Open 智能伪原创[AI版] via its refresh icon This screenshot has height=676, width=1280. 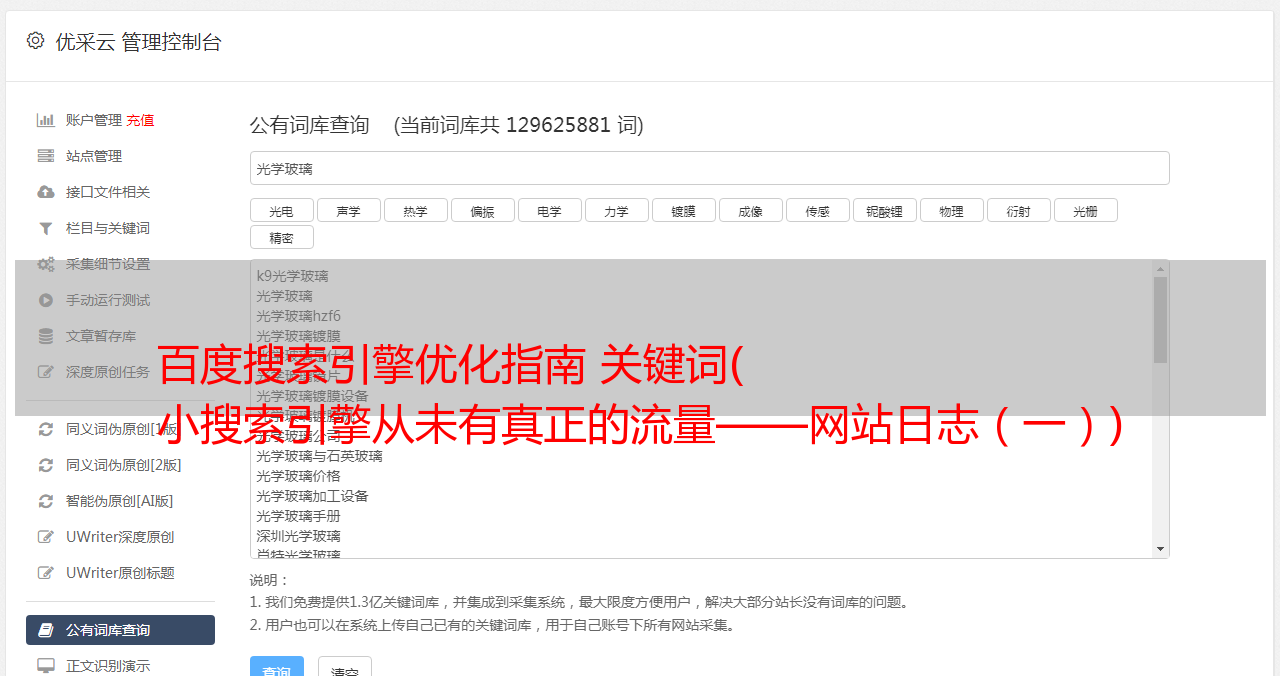tap(45, 501)
